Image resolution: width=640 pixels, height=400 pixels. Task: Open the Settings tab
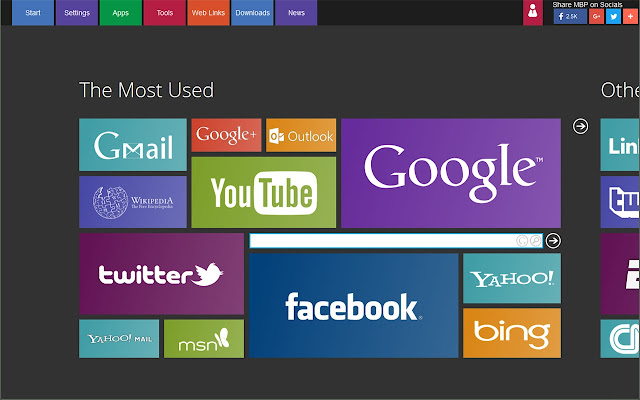pos(77,13)
